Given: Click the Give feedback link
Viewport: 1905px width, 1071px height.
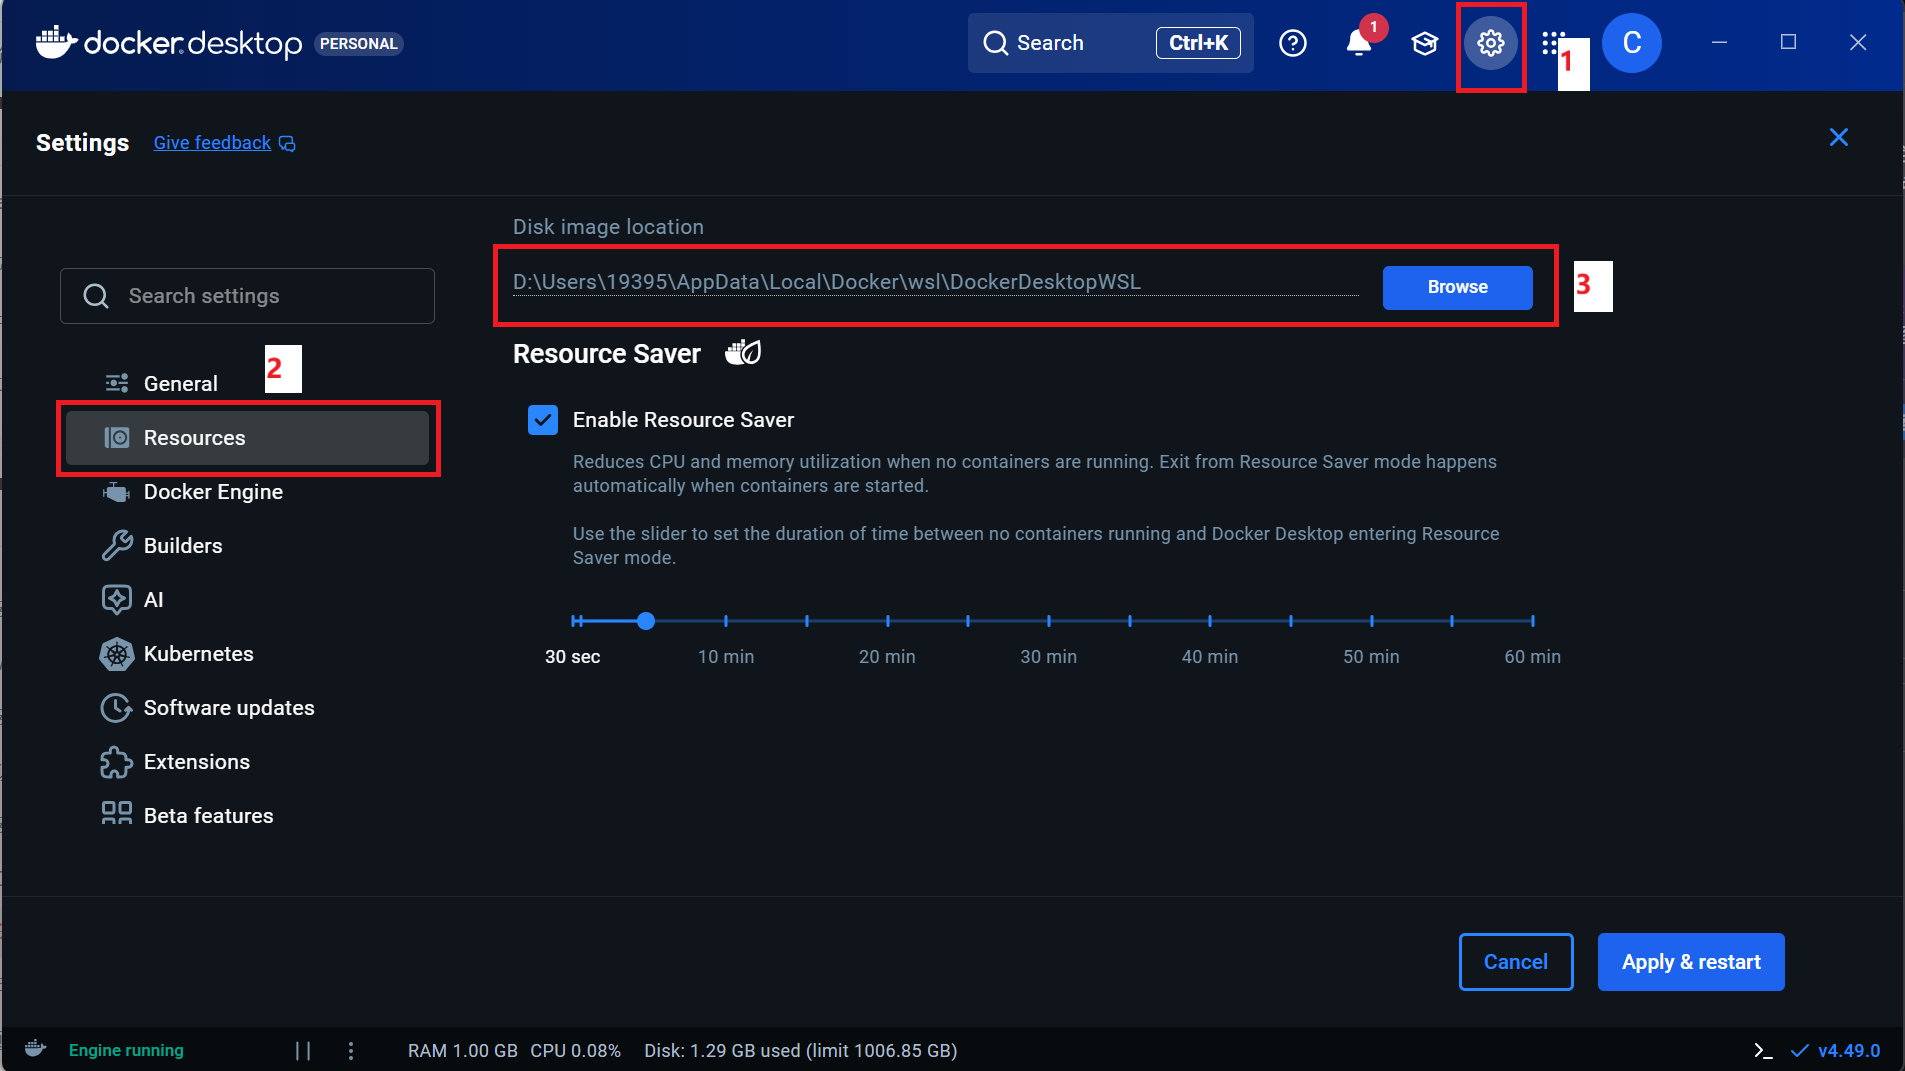Looking at the screenshot, I should [x=211, y=142].
